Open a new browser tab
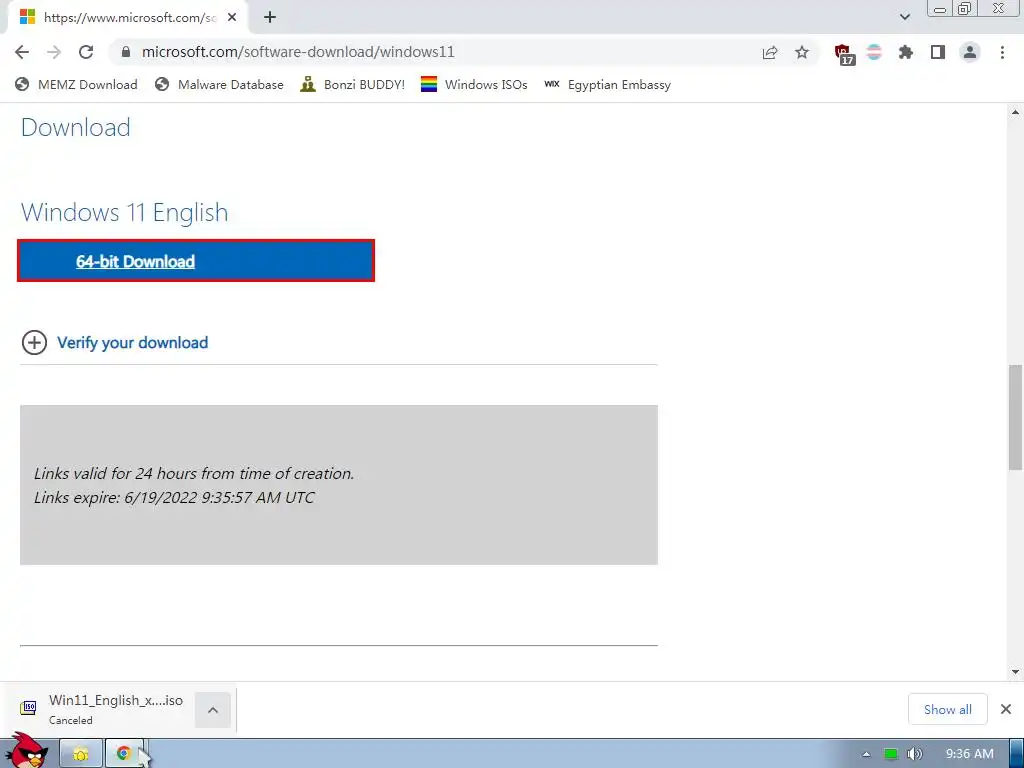1024x768 pixels. click(x=270, y=18)
